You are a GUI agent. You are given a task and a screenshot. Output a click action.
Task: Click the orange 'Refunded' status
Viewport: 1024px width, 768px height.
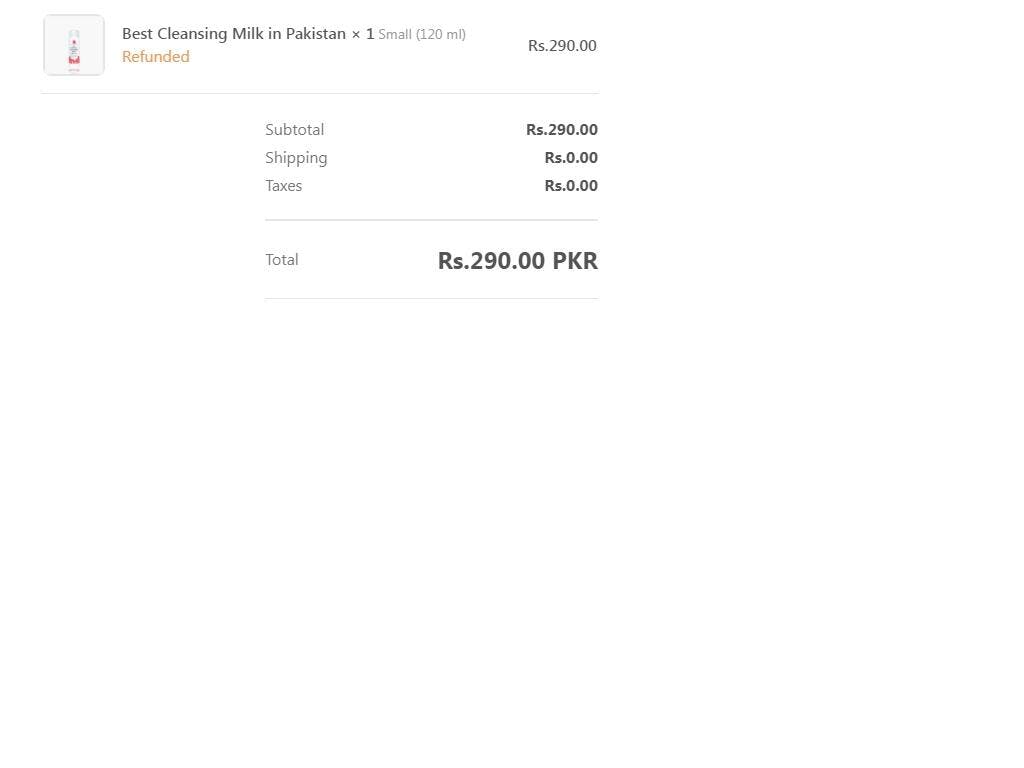pyautogui.click(x=156, y=57)
